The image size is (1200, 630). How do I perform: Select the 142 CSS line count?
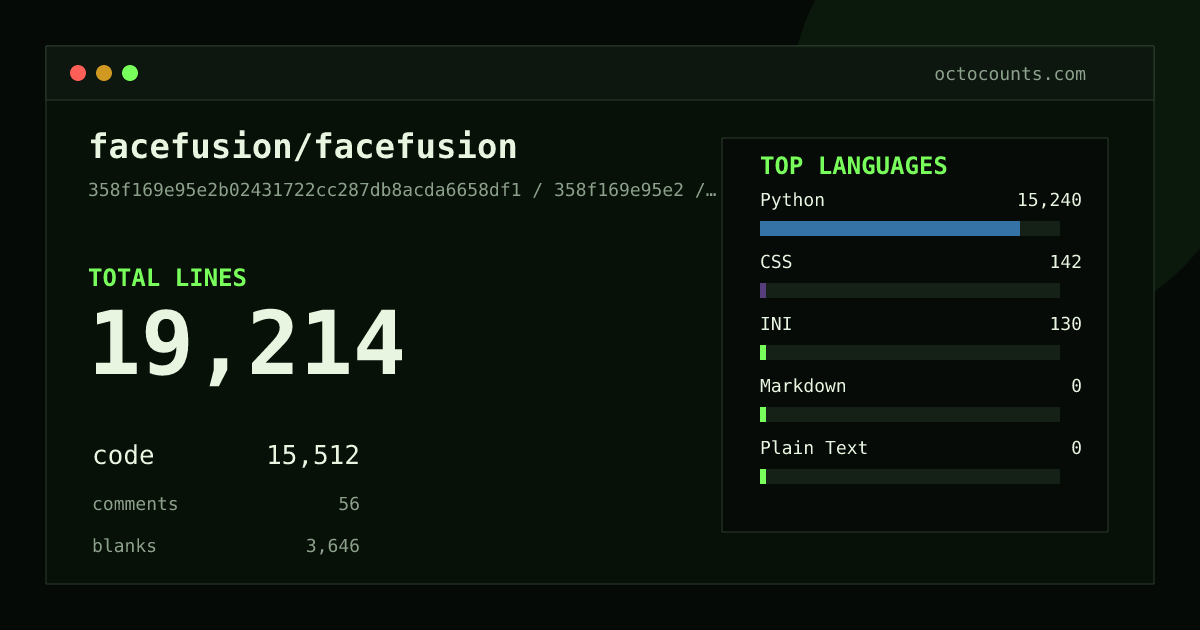click(x=1065, y=262)
